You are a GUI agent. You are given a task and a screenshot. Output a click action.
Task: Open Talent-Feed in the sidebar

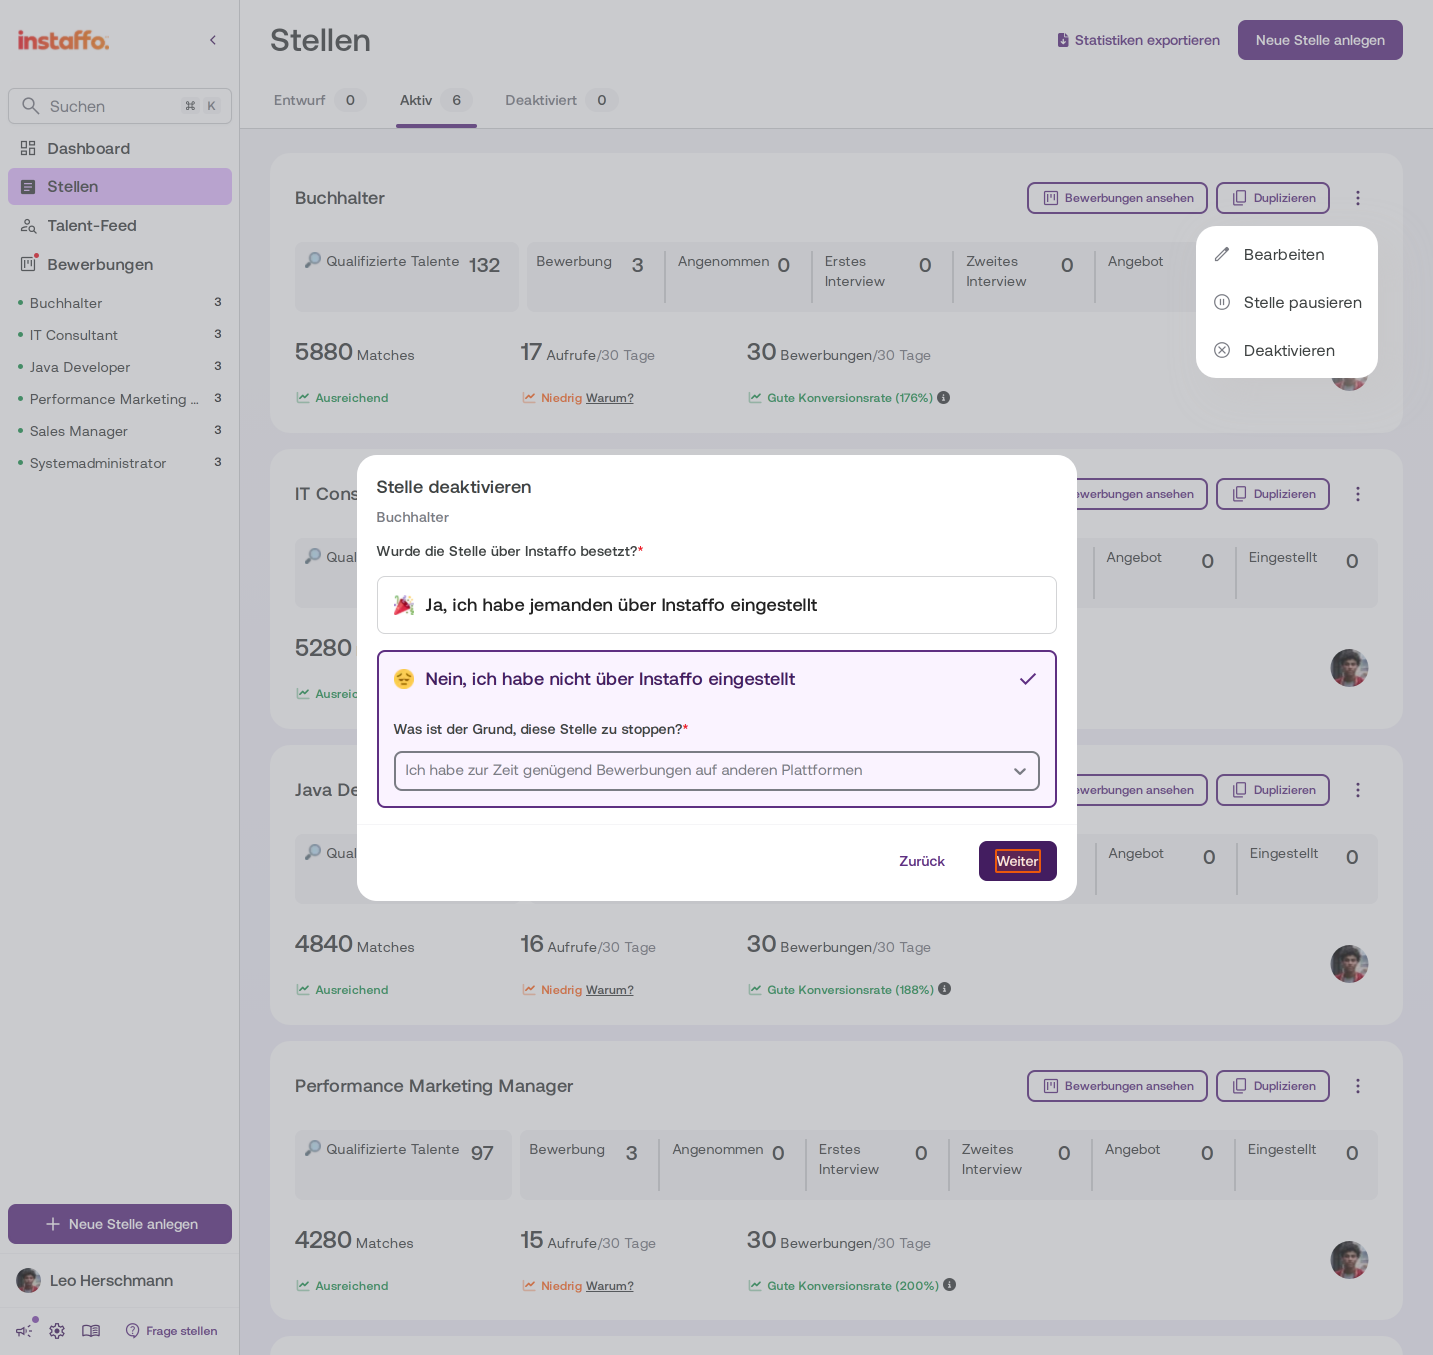pos(120,226)
